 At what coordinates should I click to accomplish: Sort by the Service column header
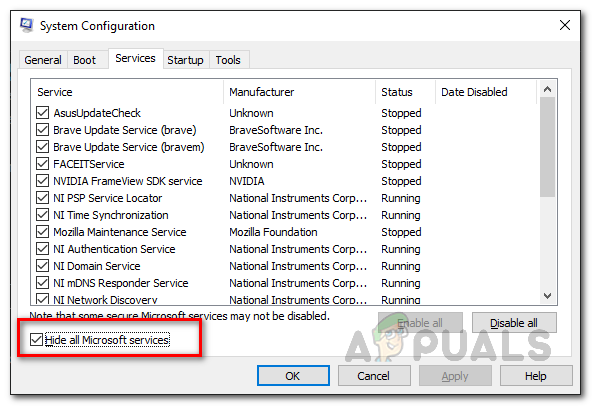(x=127, y=92)
